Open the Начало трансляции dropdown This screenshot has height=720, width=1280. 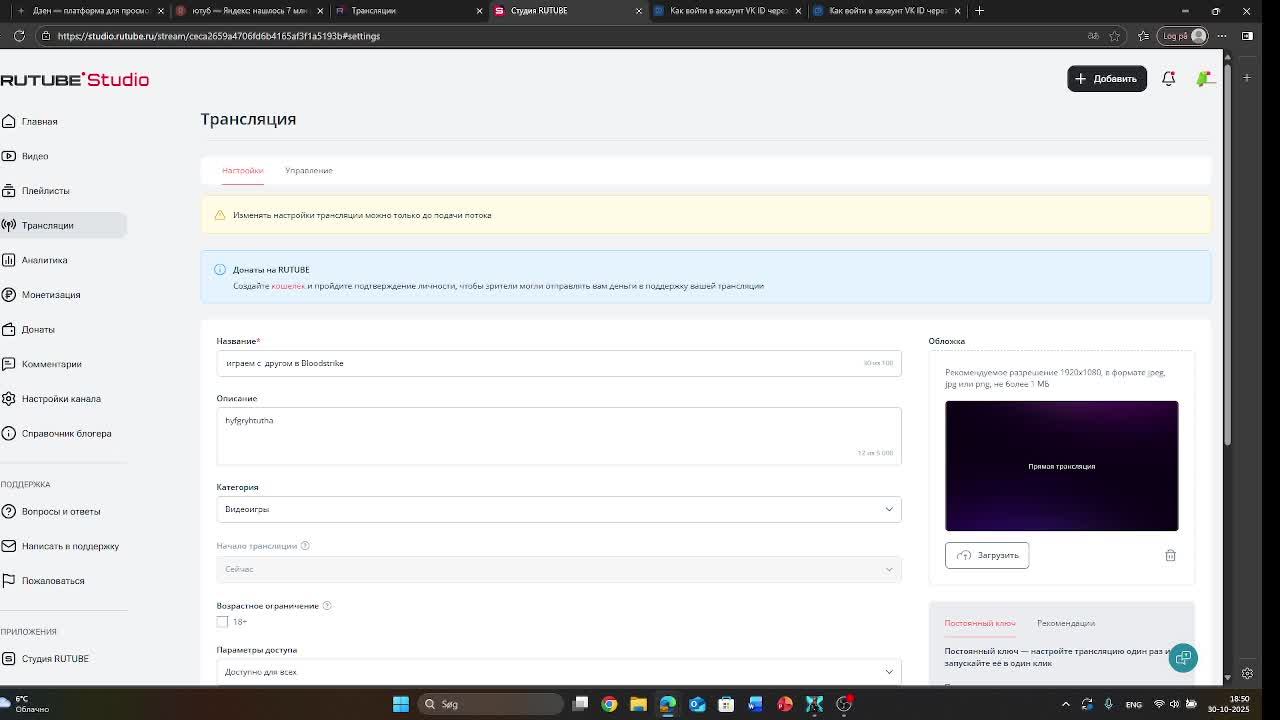[x=559, y=569]
